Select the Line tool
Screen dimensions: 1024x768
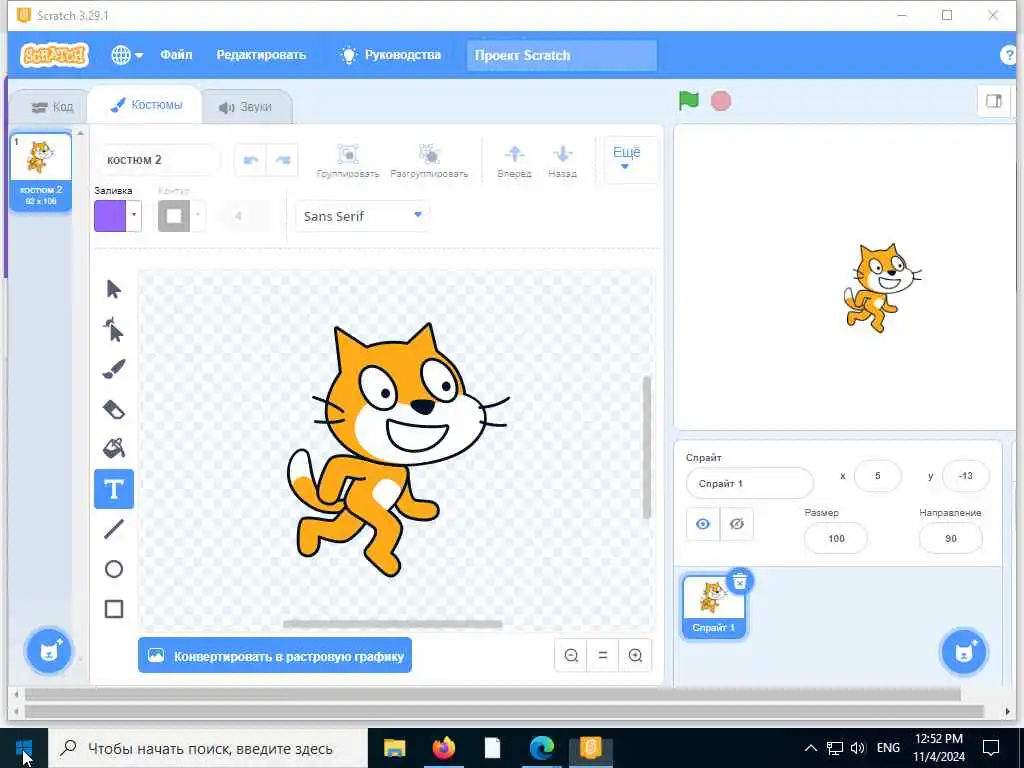(x=114, y=529)
